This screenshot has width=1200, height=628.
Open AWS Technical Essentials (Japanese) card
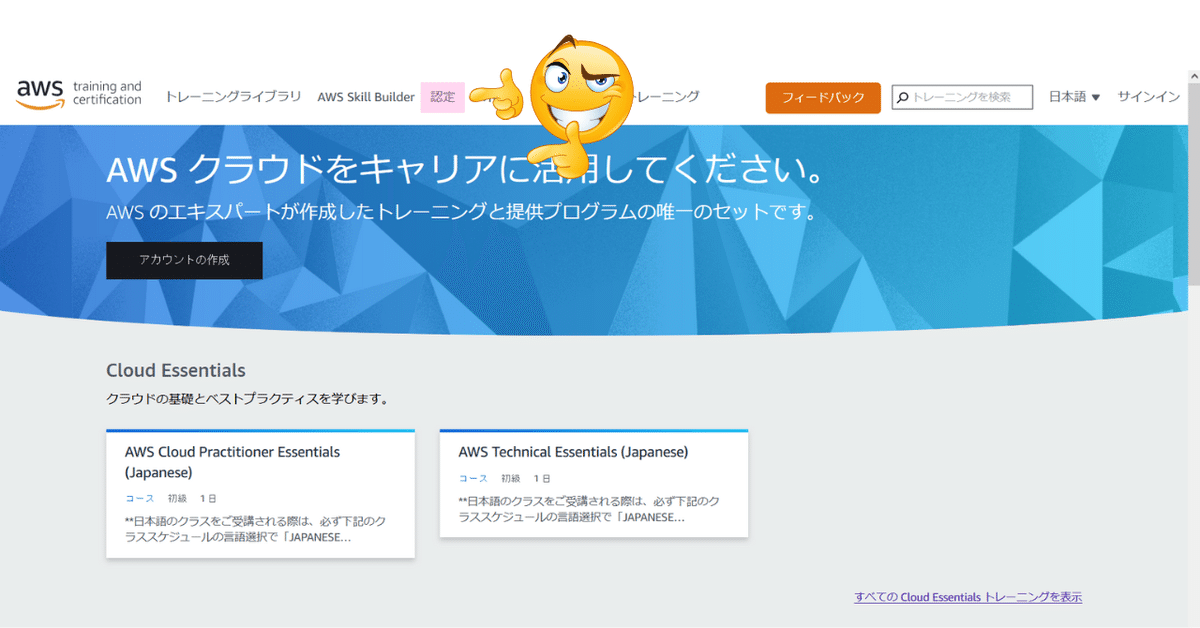coord(594,483)
